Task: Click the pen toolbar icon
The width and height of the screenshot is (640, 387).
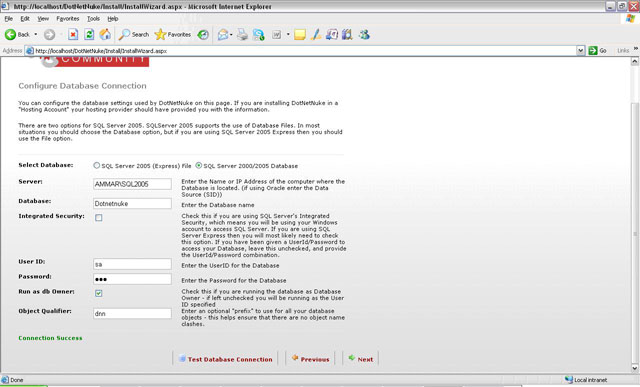Action: [316, 35]
